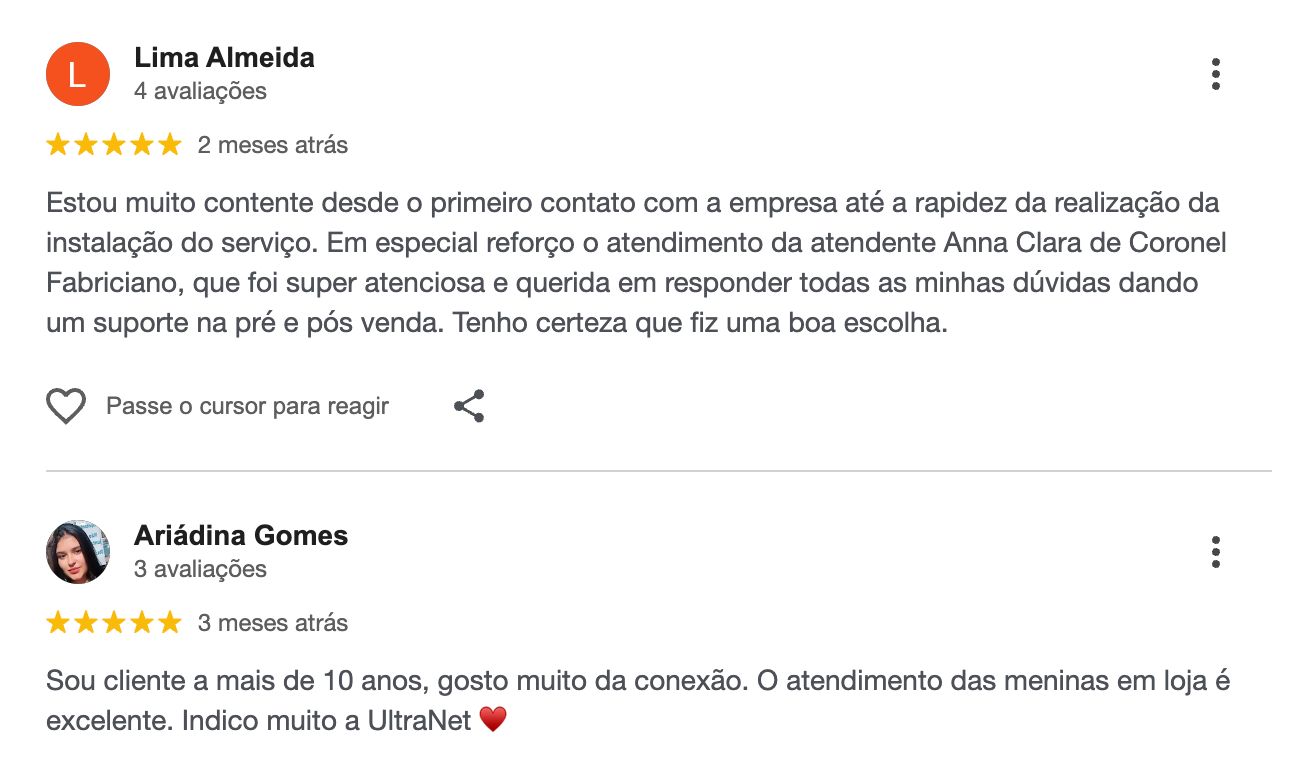Open the Lima Almeida profile name
This screenshot has height=760, width=1308.
click(224, 58)
